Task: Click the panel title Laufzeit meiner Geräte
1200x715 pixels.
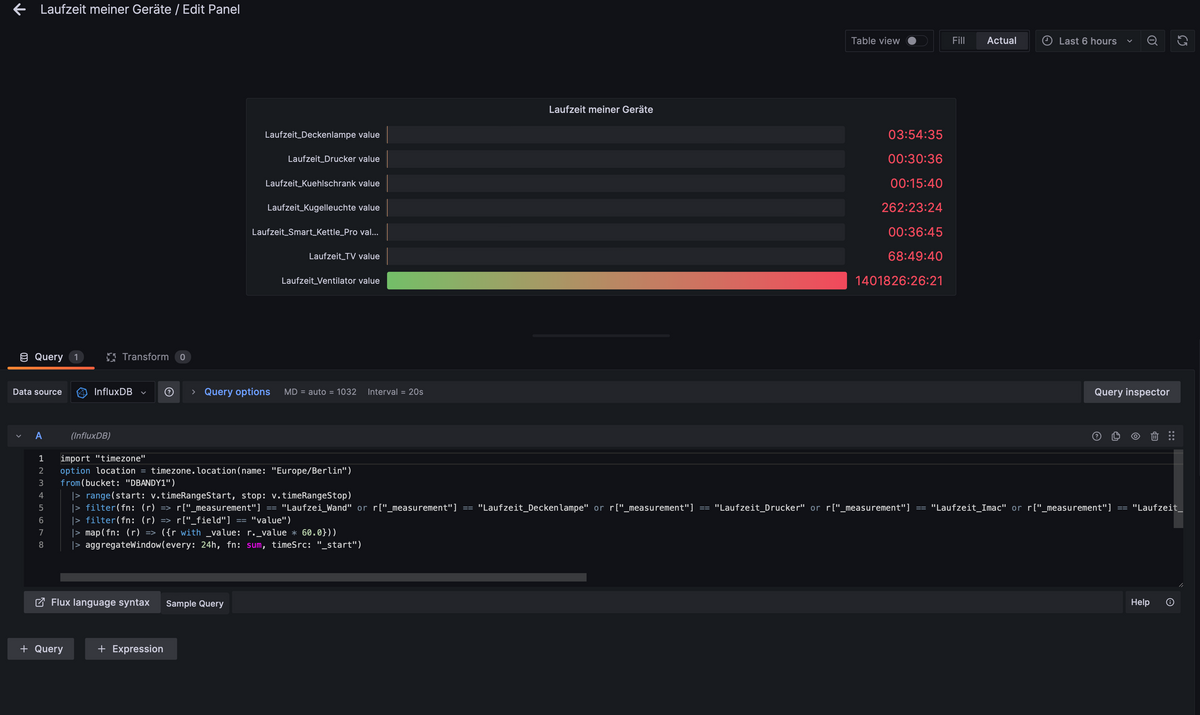Action: [x=601, y=109]
